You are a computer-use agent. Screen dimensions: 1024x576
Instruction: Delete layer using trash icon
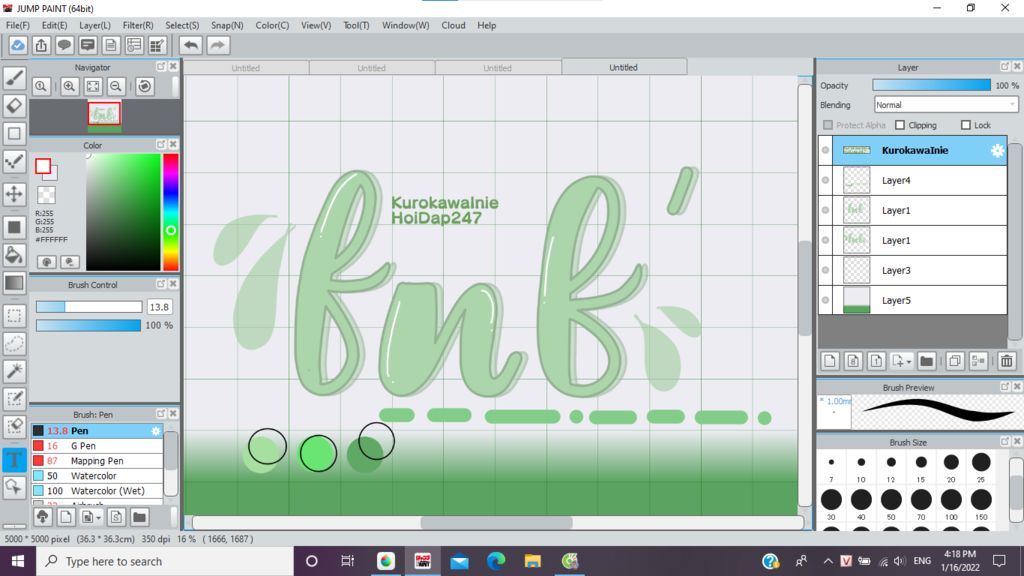tap(1006, 360)
